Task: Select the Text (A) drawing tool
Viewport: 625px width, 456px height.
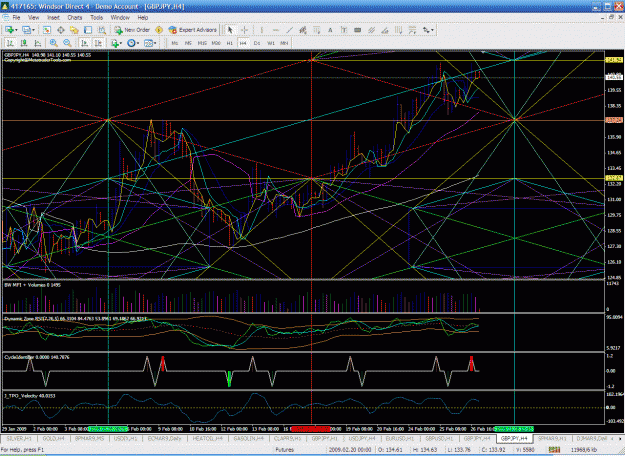Action: pyautogui.click(x=330, y=30)
